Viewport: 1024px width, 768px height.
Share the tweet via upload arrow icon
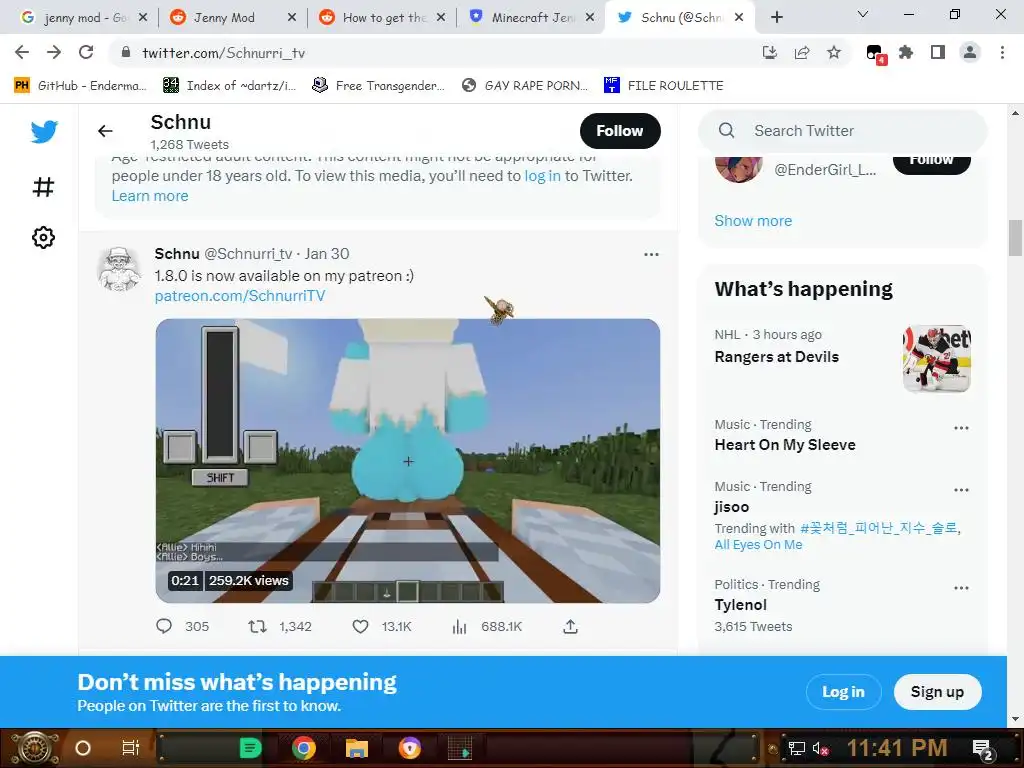(570, 626)
